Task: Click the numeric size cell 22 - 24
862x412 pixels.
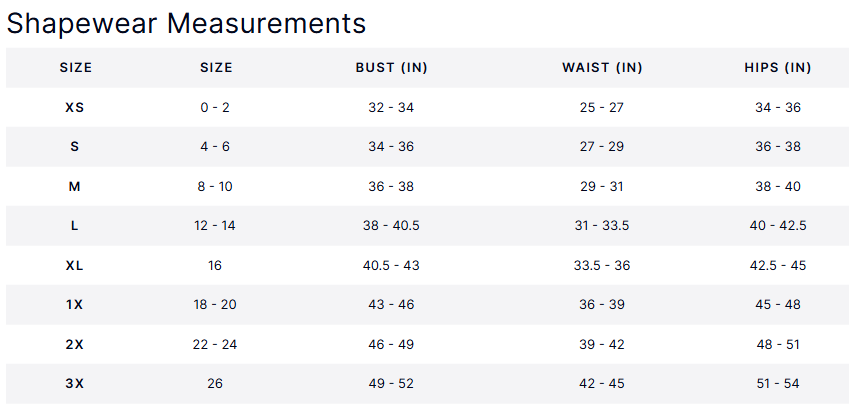Action: (215, 344)
